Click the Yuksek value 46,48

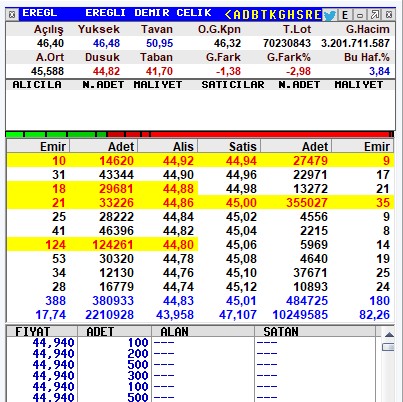point(106,43)
